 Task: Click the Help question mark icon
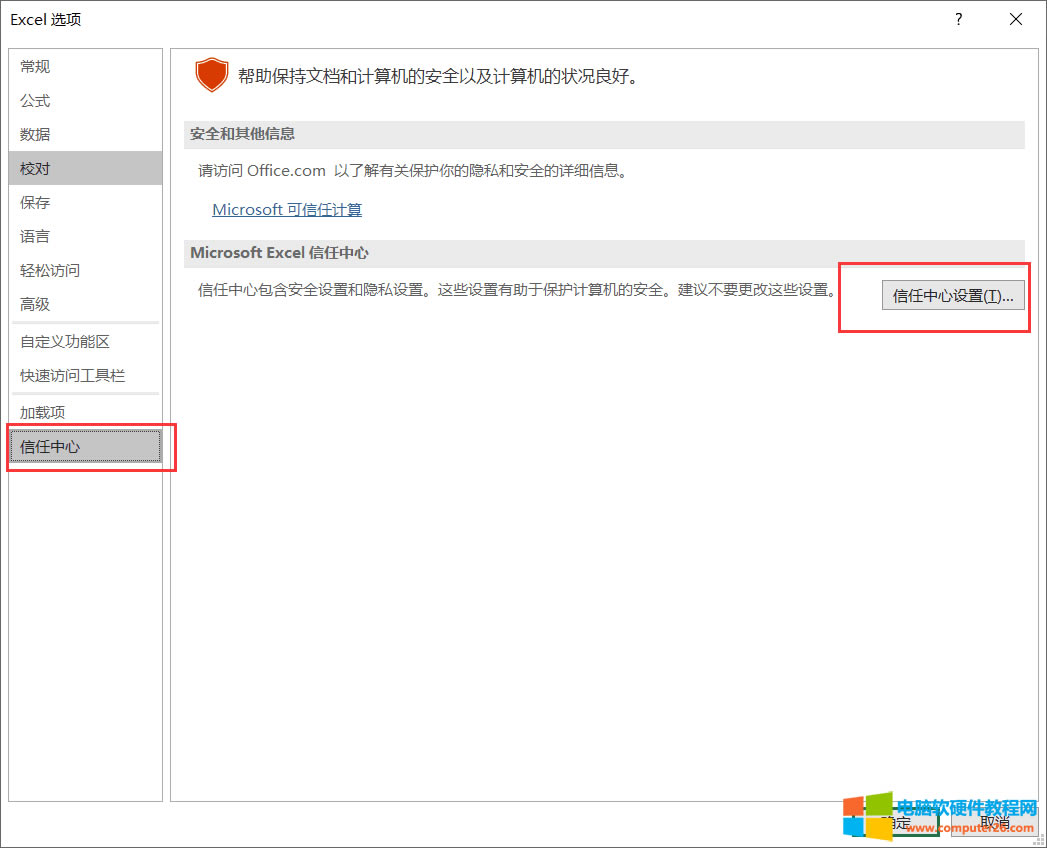[x=957, y=19]
